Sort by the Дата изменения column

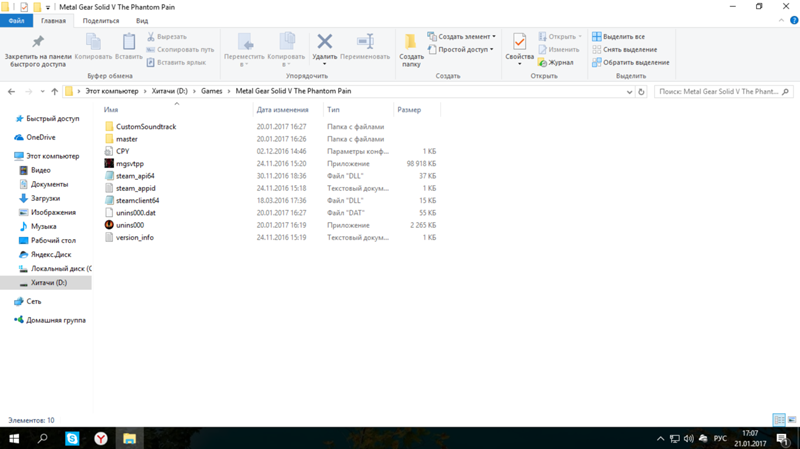(x=283, y=110)
